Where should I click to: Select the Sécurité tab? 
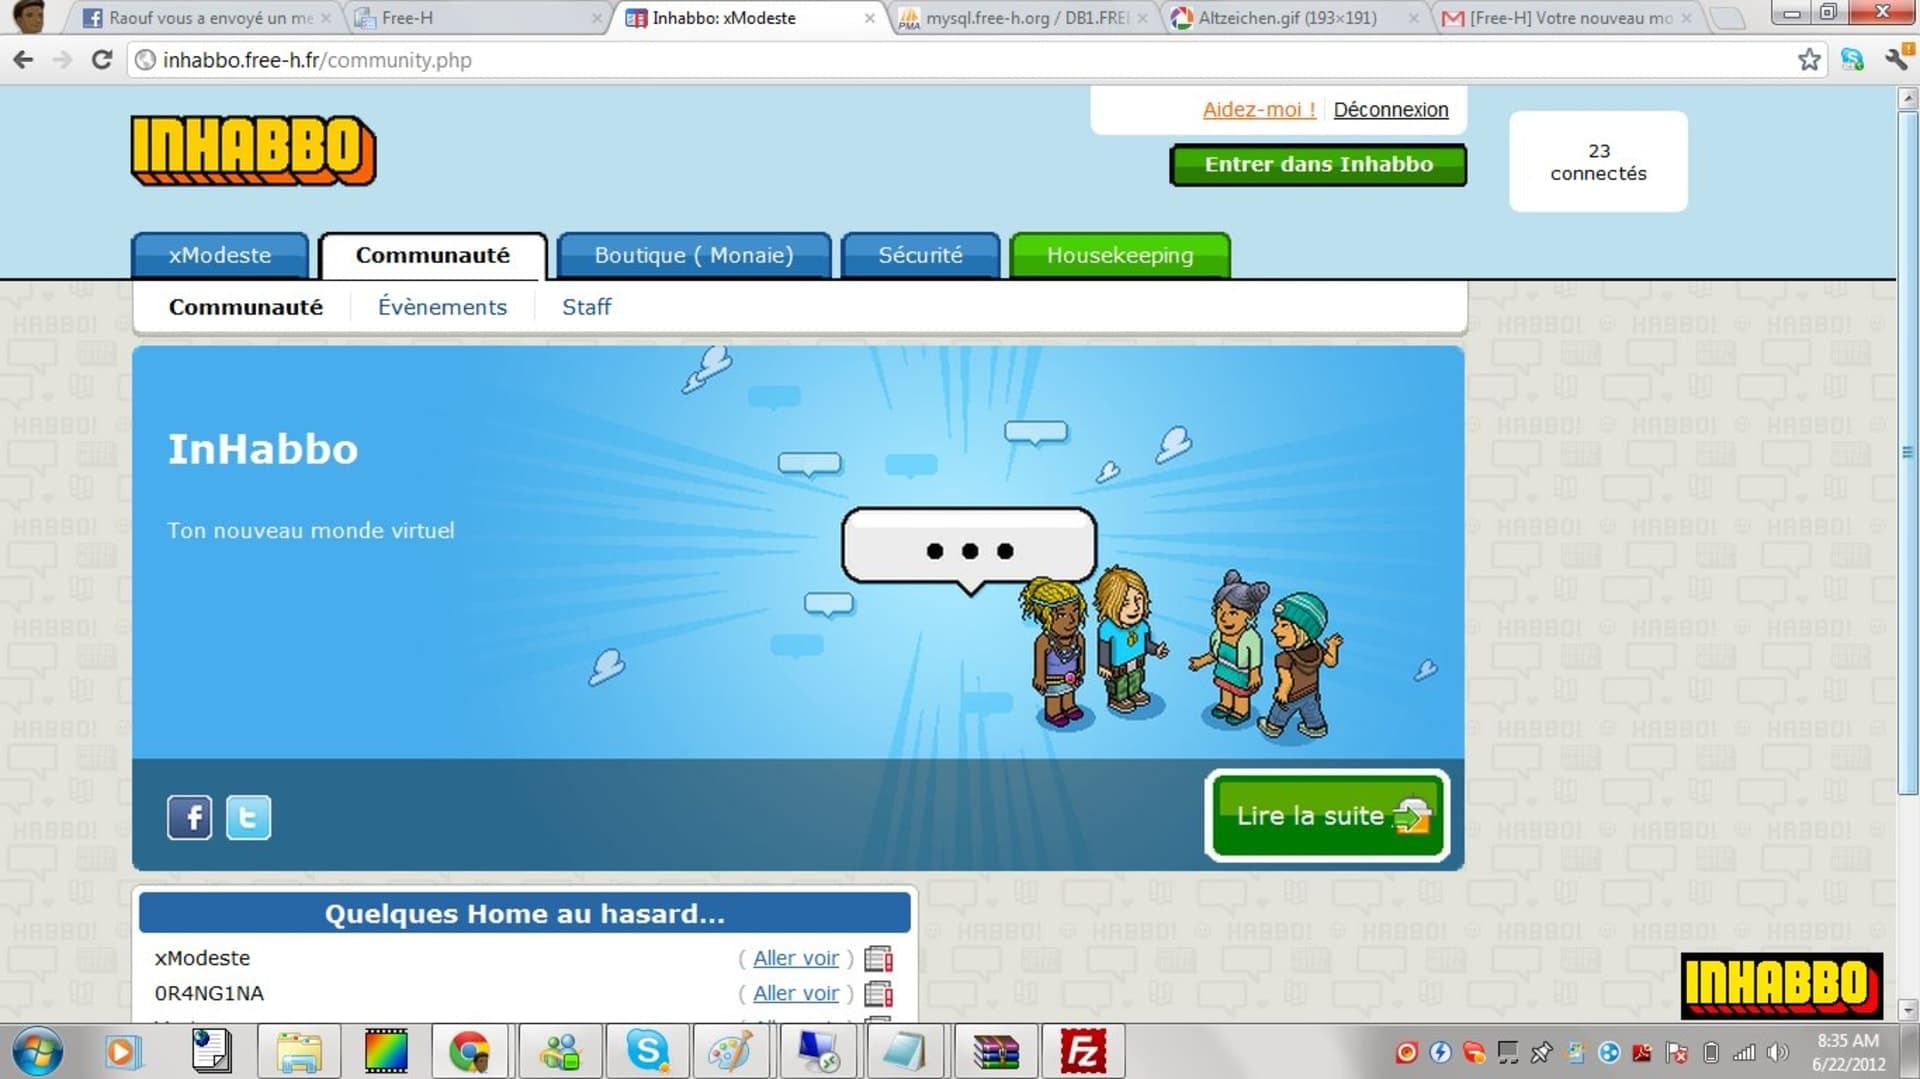(x=920, y=255)
